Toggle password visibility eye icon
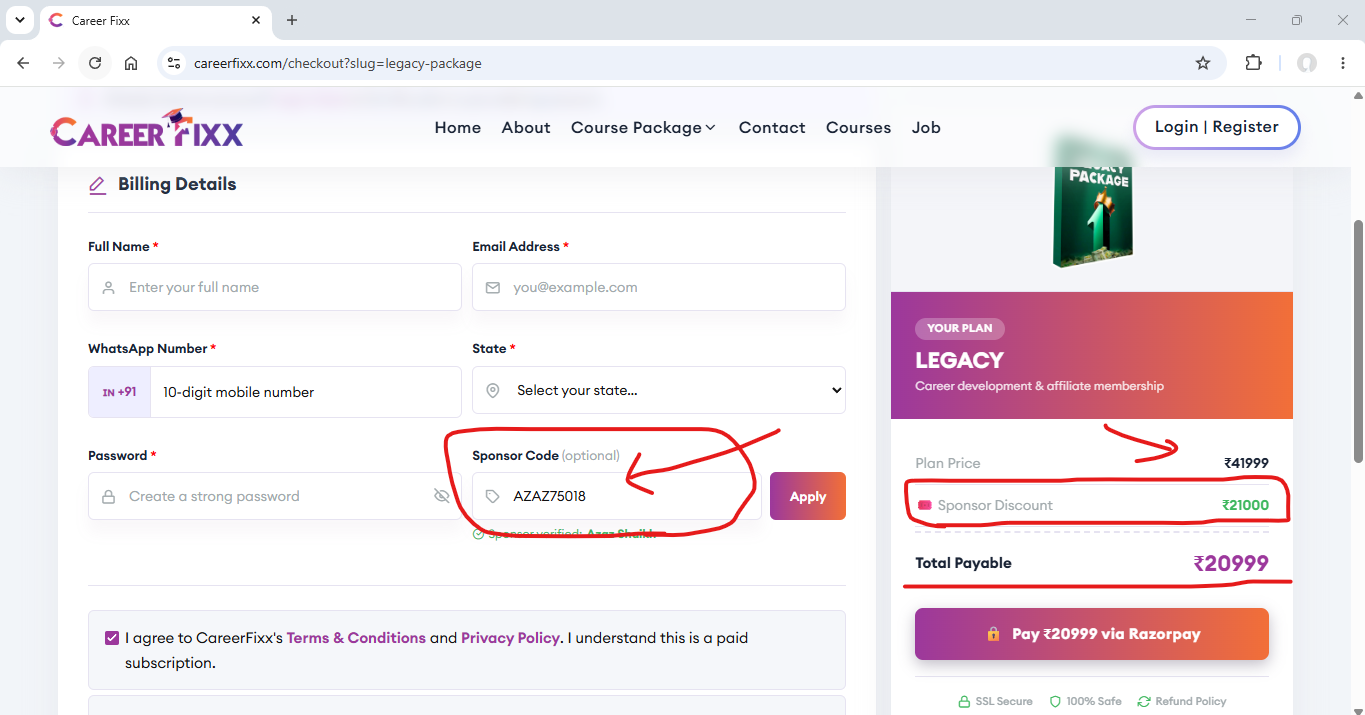The width and height of the screenshot is (1365, 715). coord(442,496)
